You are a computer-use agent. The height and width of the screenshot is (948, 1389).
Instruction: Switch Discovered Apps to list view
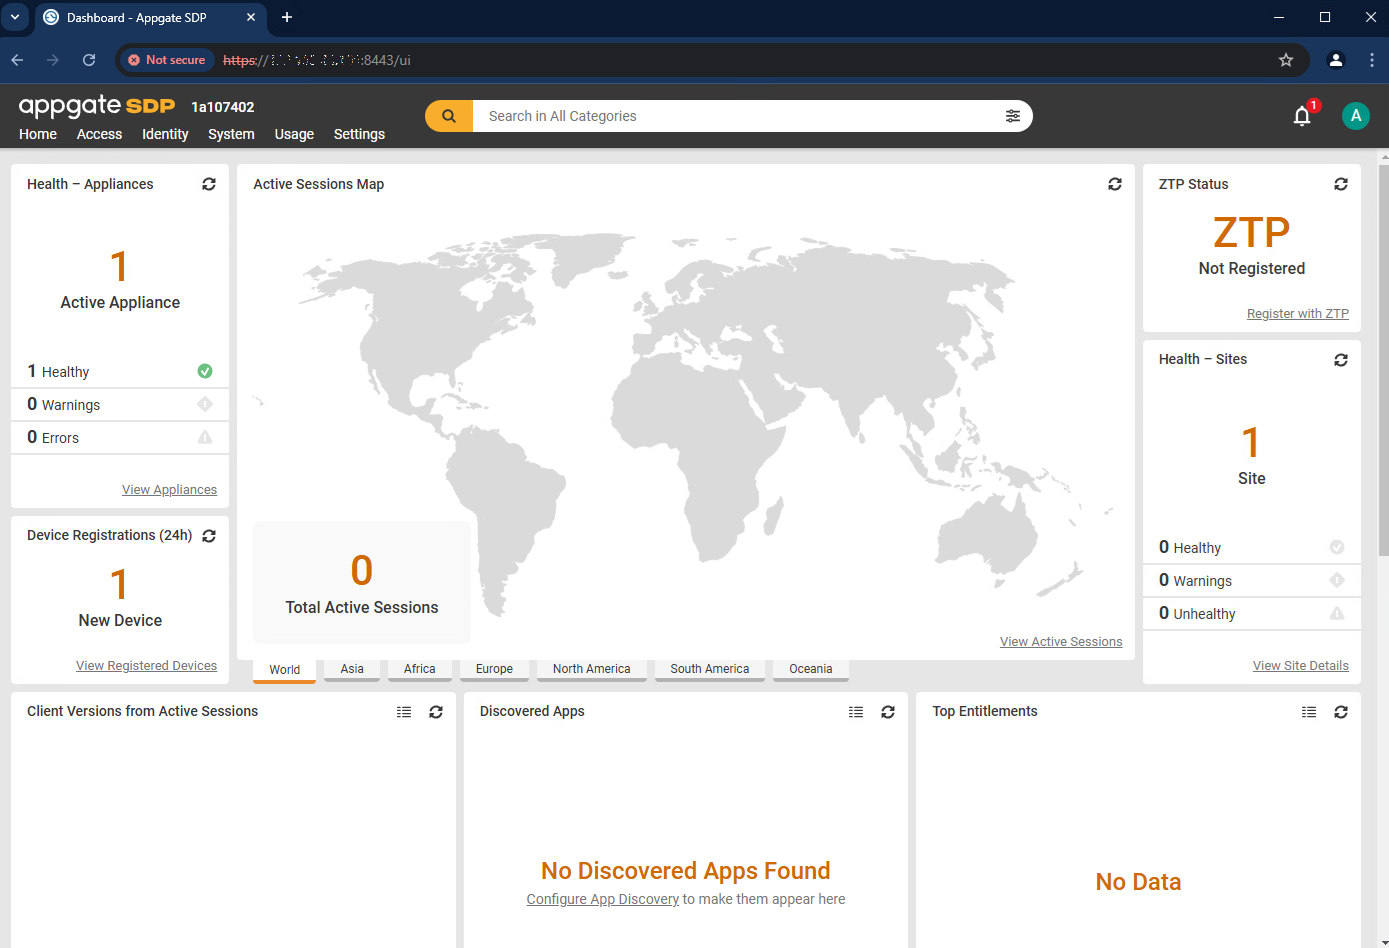(856, 712)
